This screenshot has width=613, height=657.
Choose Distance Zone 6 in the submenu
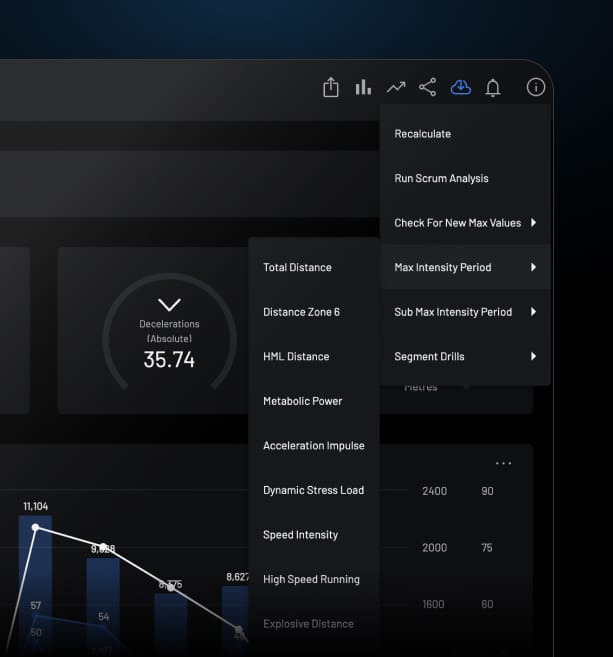click(x=314, y=312)
